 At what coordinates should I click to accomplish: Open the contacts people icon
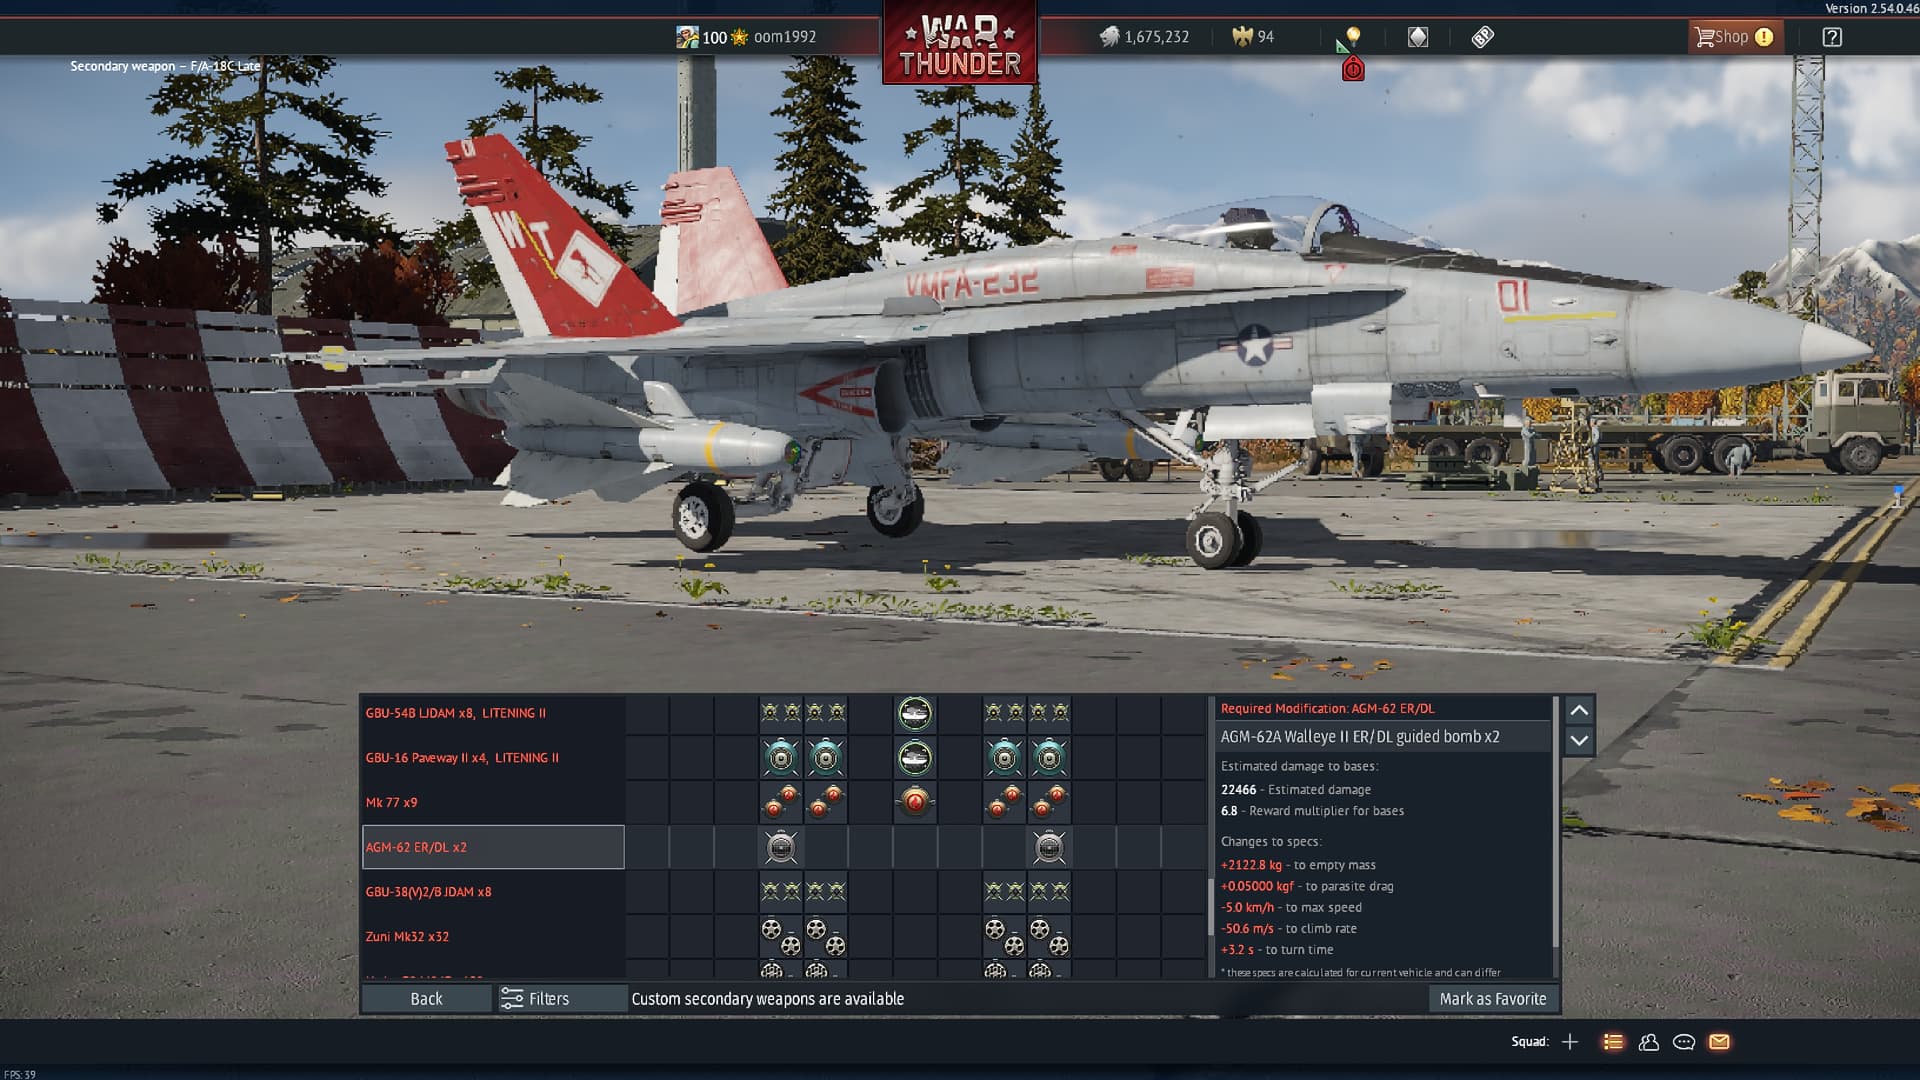pos(1649,1042)
